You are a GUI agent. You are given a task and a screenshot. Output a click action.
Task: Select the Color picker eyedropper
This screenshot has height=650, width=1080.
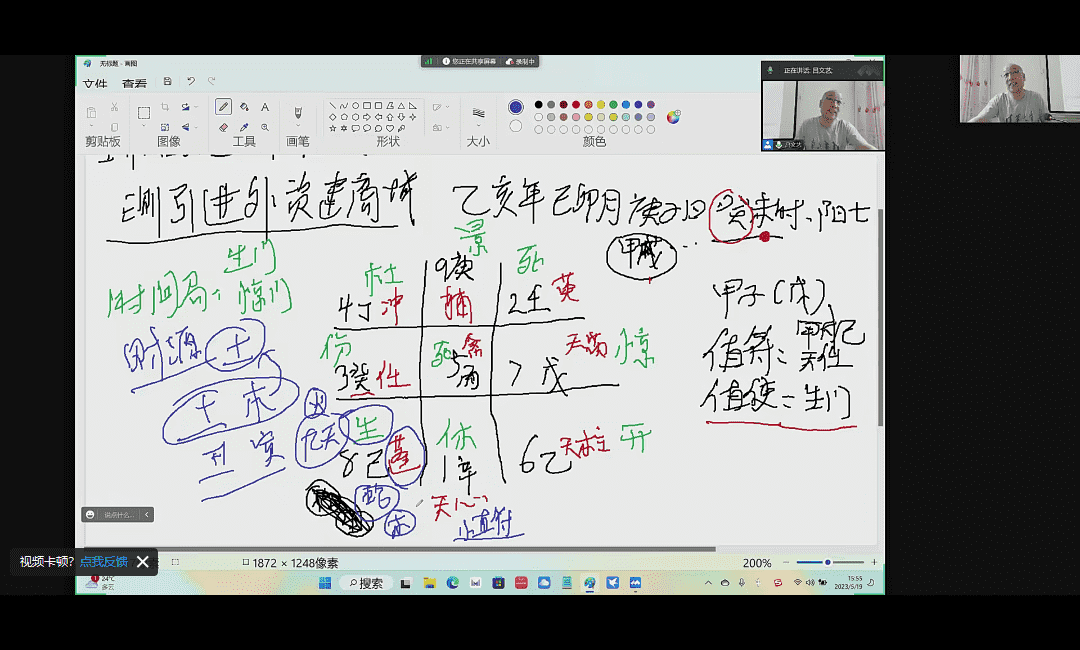click(244, 127)
